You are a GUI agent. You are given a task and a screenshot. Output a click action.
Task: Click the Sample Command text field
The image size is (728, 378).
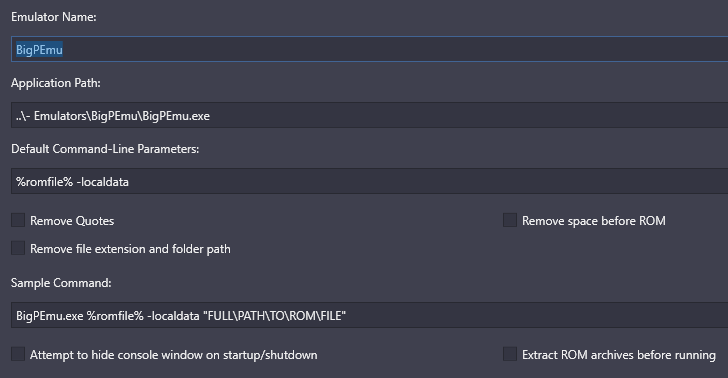(x=370, y=315)
